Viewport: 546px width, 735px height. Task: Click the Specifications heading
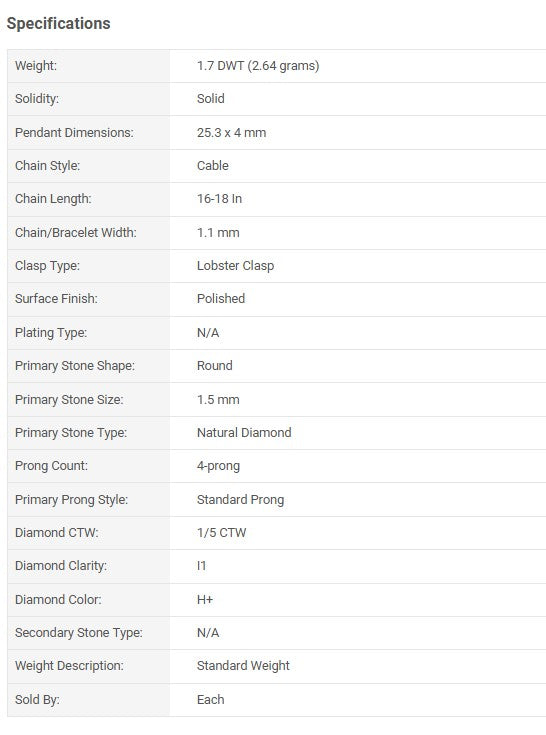pos(59,23)
